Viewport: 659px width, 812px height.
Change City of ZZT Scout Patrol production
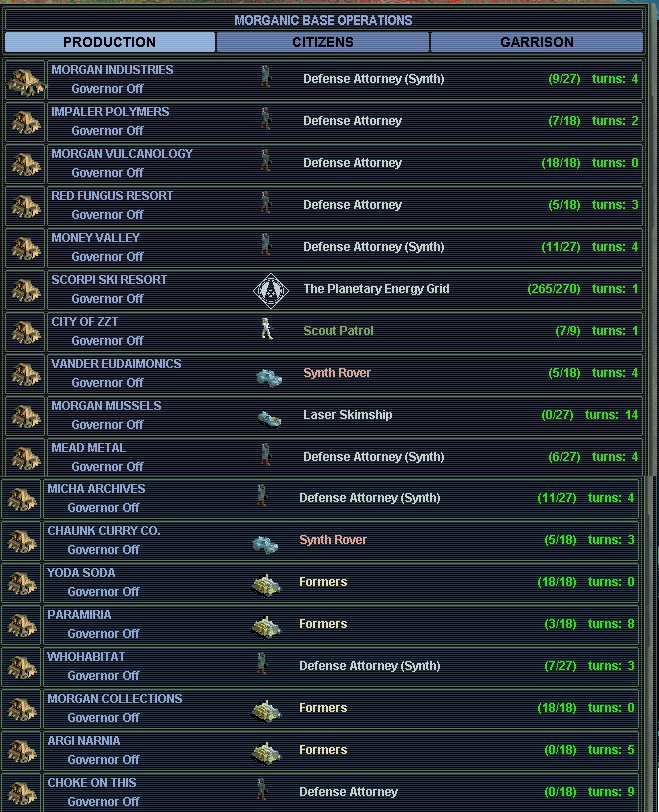(x=338, y=331)
